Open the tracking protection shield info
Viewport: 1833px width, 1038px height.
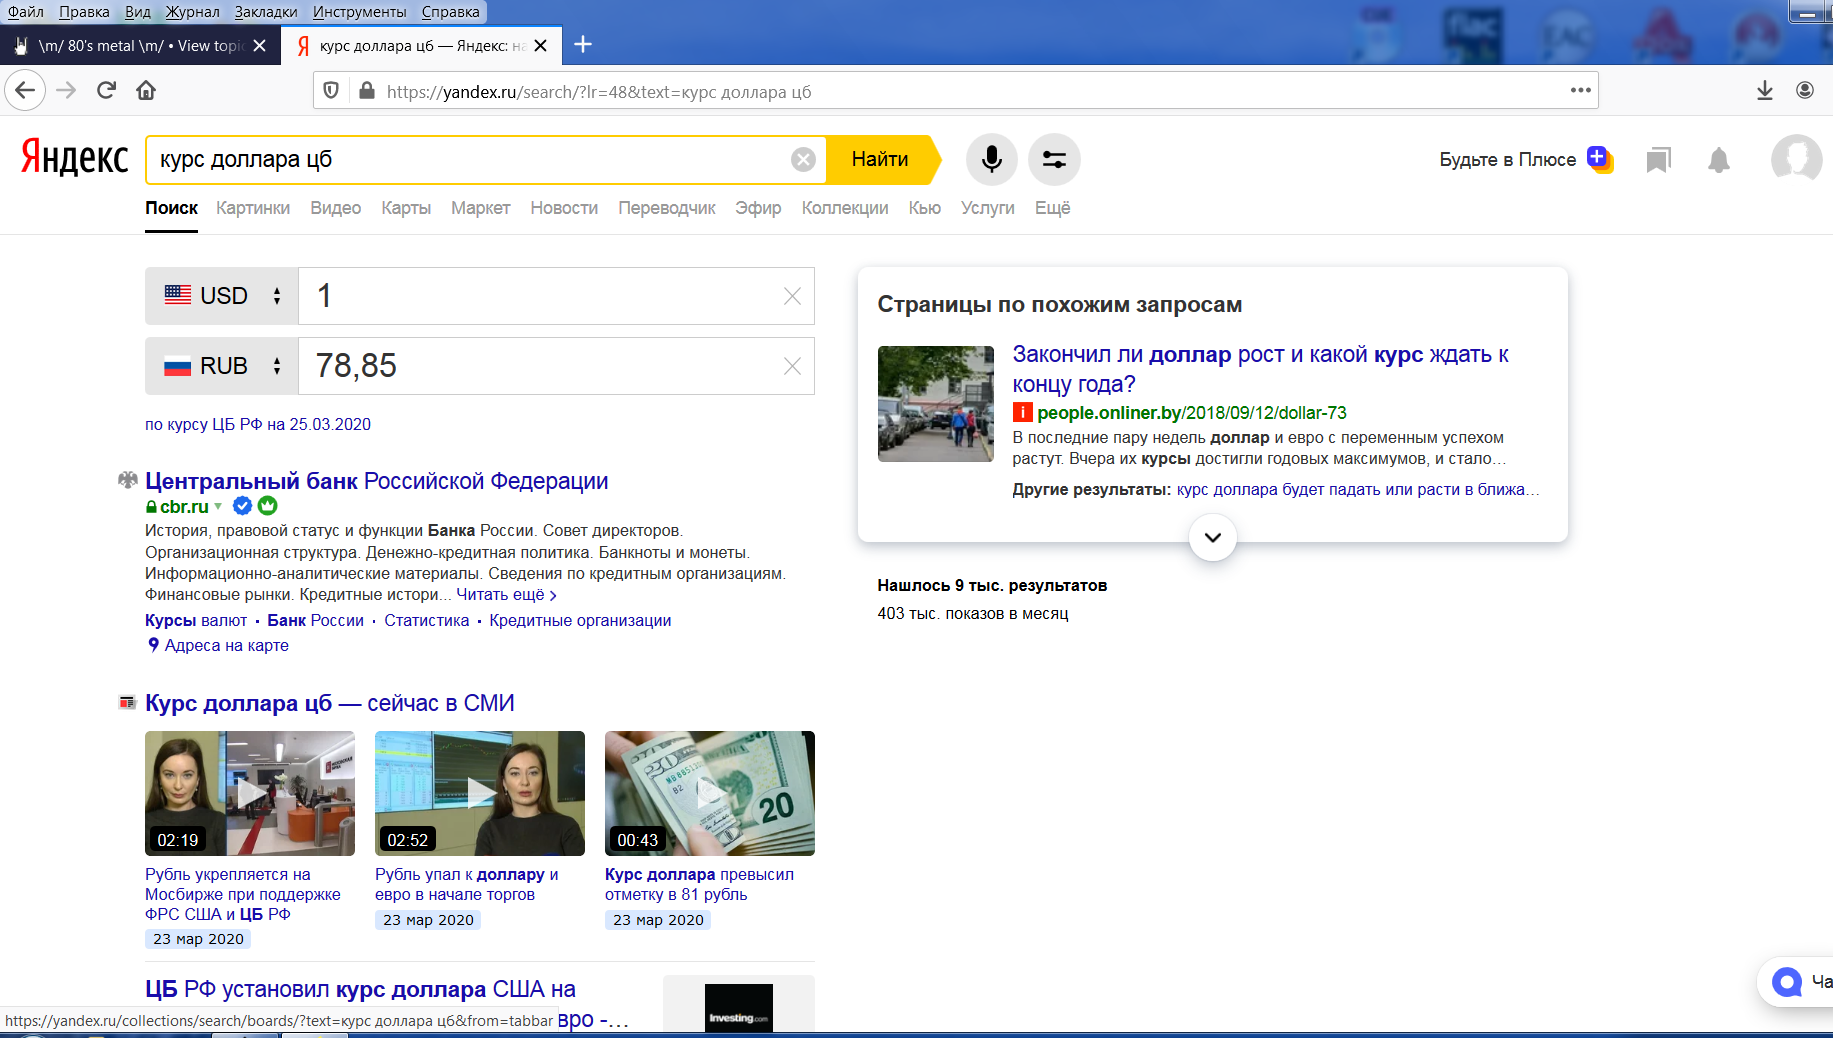tap(332, 91)
